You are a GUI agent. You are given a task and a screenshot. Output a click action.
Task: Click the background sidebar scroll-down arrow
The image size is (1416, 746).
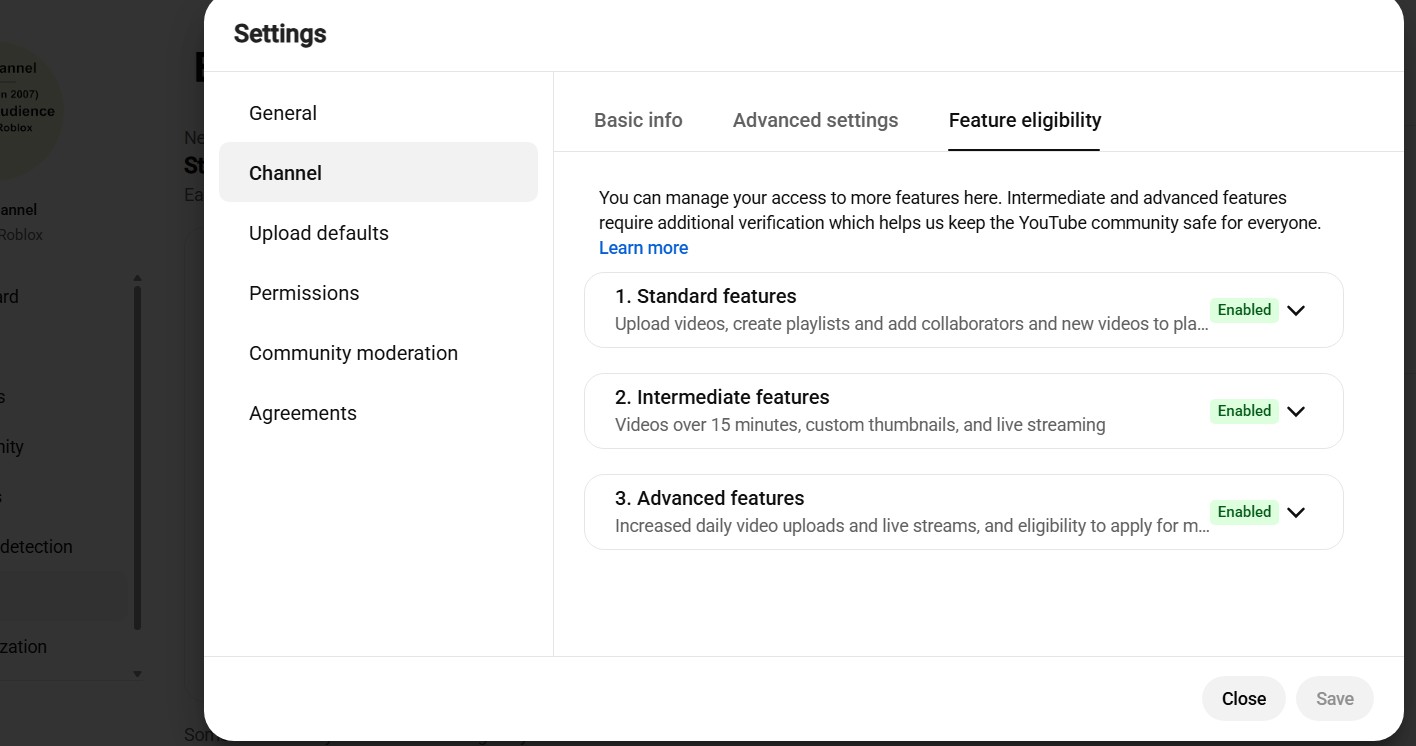click(138, 674)
